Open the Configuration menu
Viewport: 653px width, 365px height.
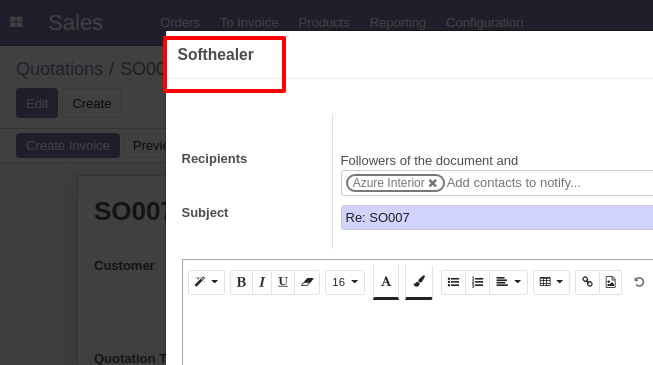point(485,22)
